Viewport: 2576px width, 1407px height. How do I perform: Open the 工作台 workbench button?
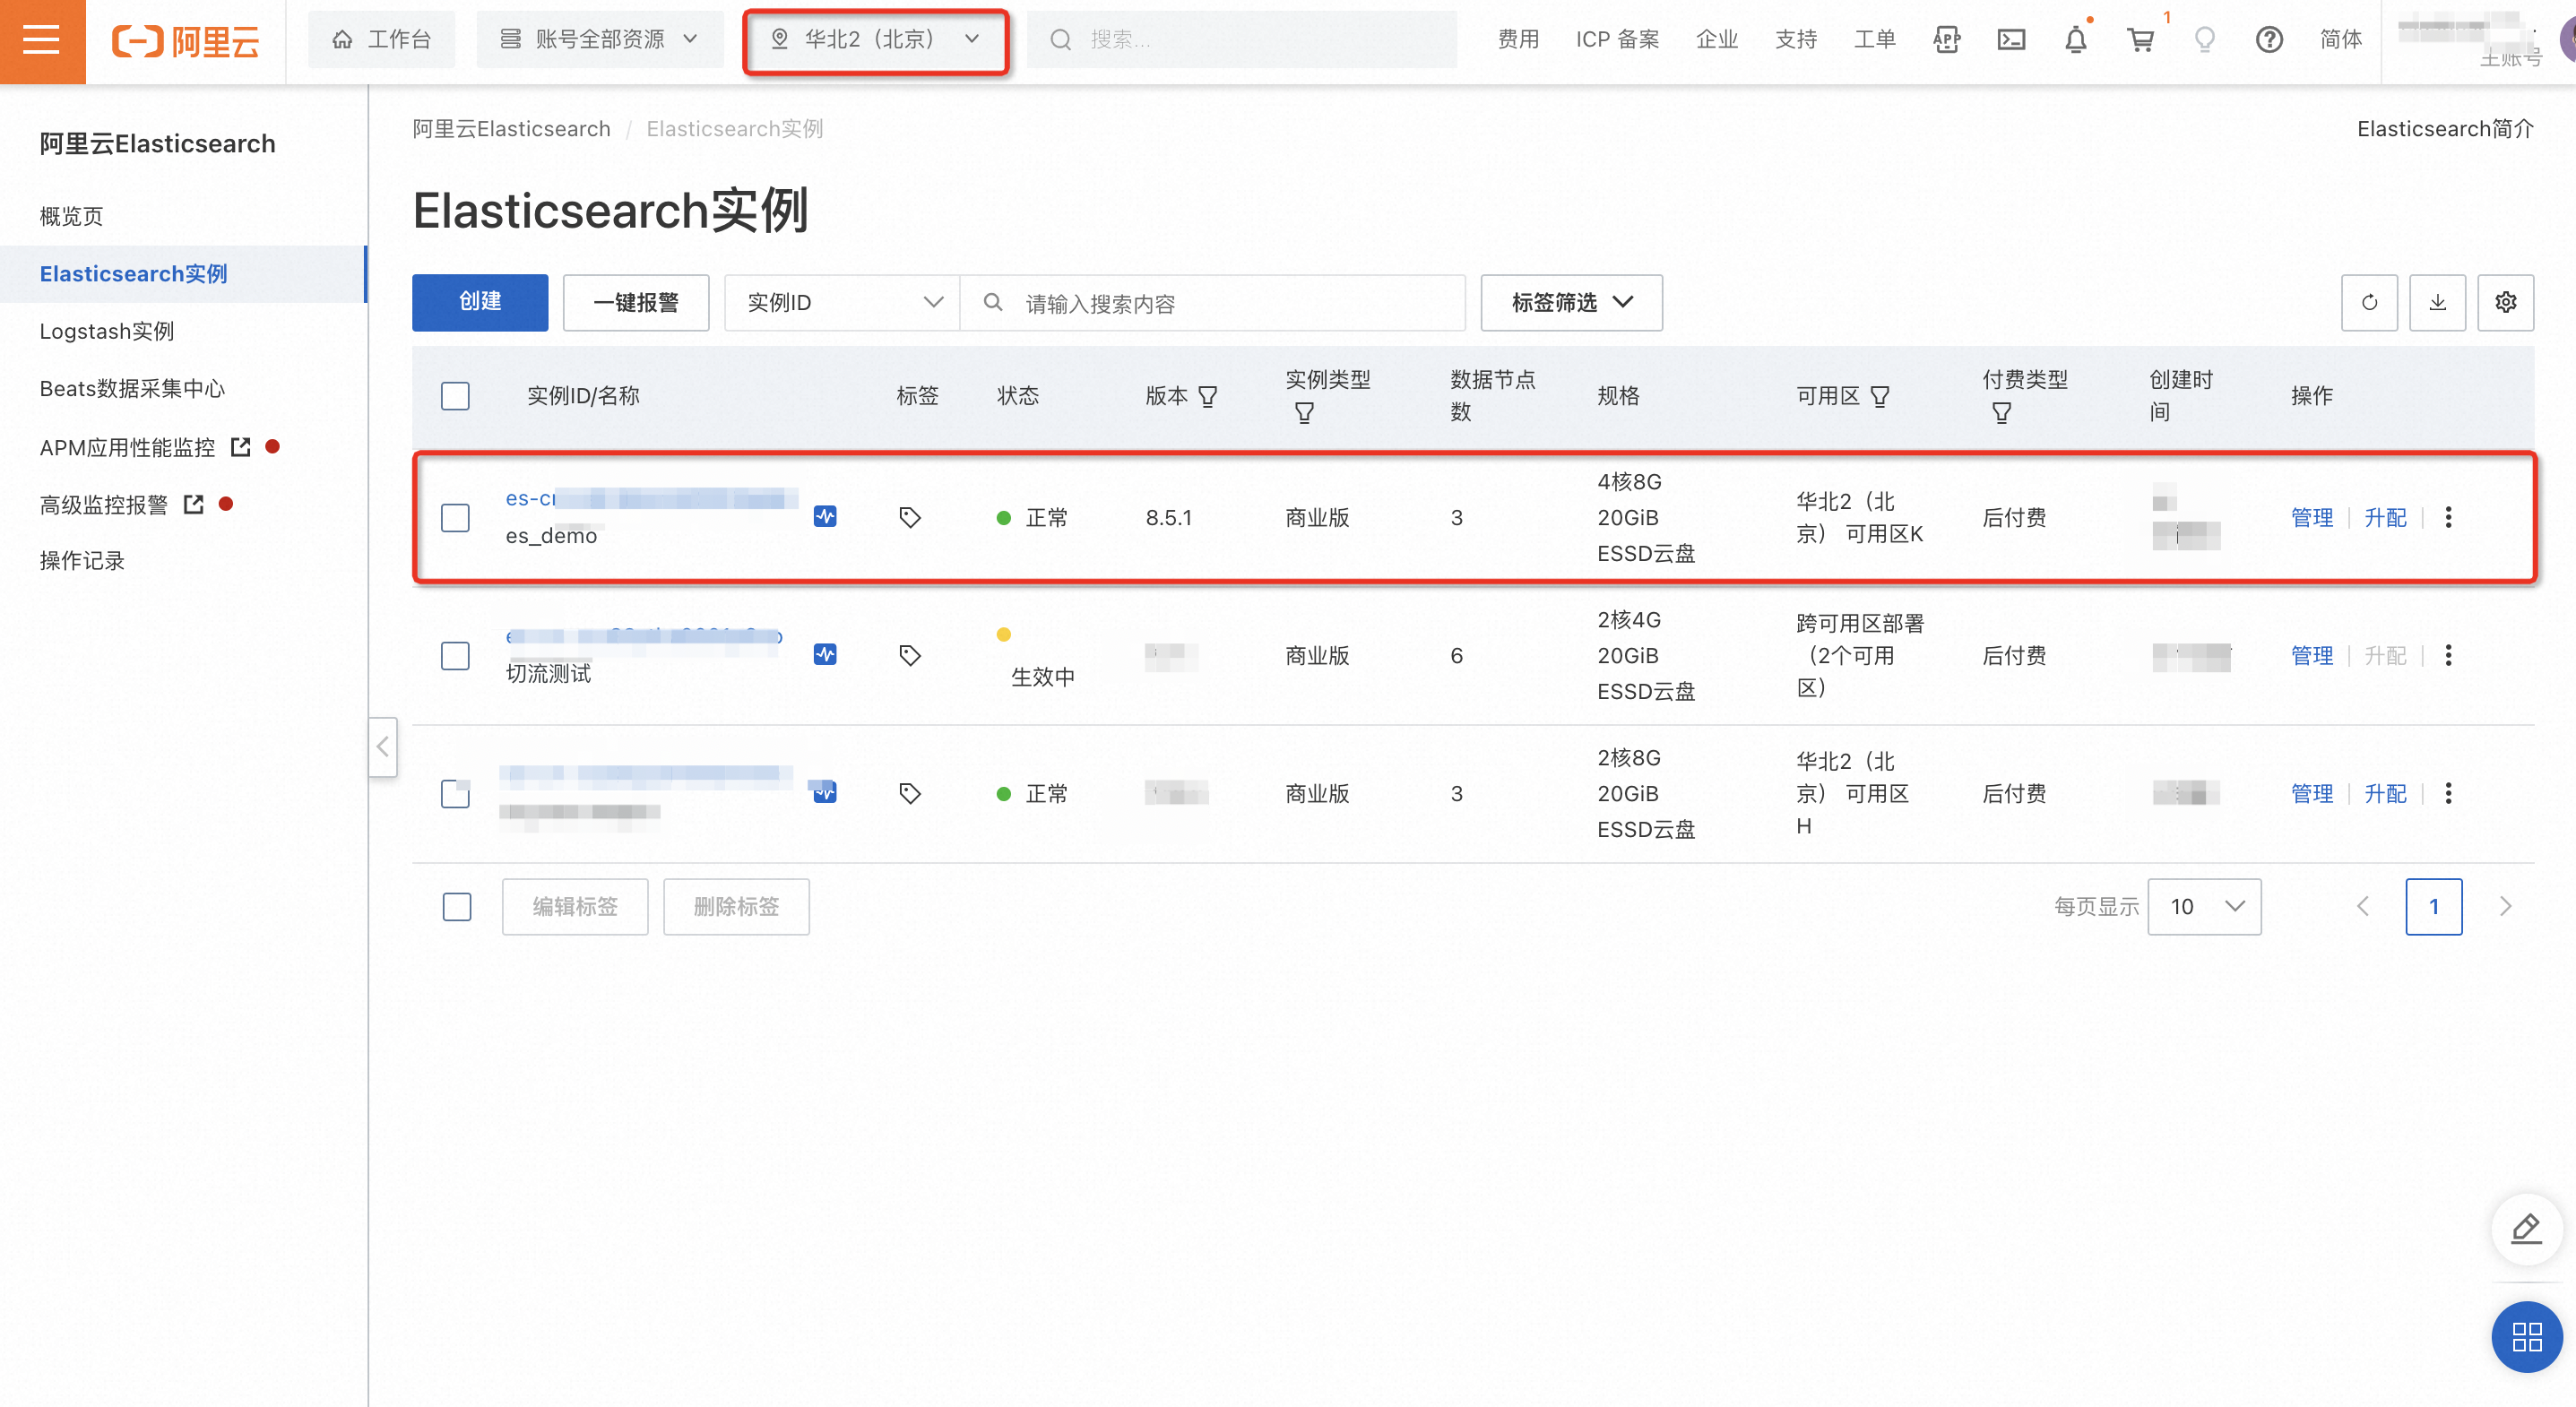coord(381,39)
